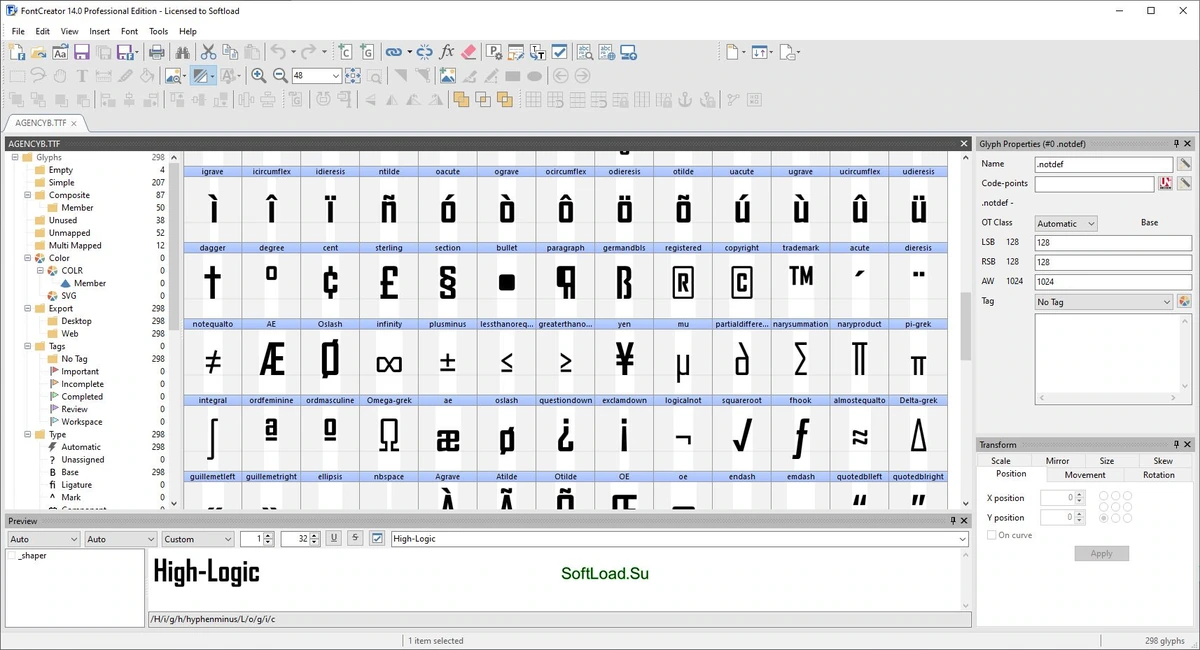Click the color wheel icon beside Tag dropdown
The width and height of the screenshot is (1200, 650).
pos(1185,301)
